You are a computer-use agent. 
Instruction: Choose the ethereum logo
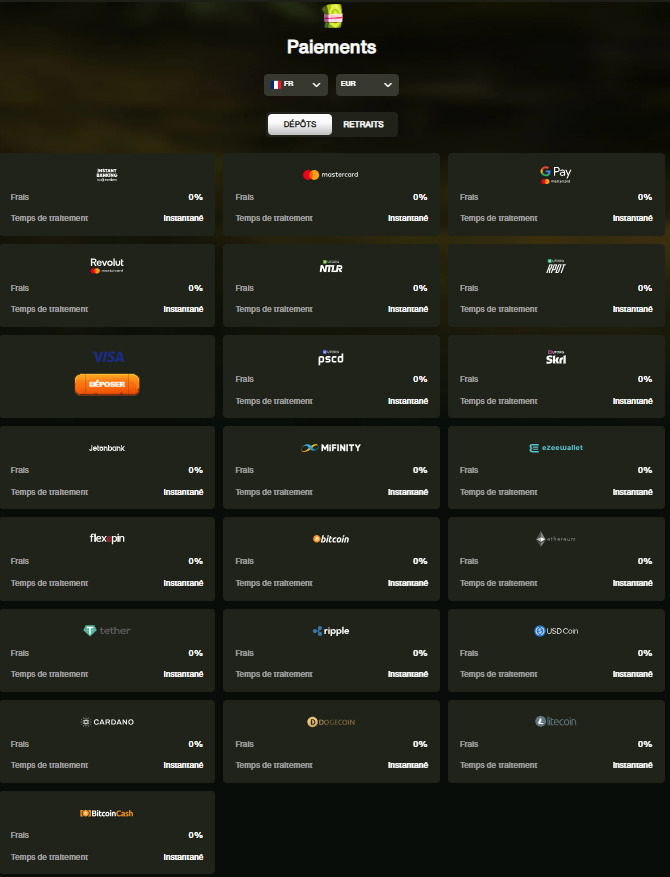click(x=555, y=539)
